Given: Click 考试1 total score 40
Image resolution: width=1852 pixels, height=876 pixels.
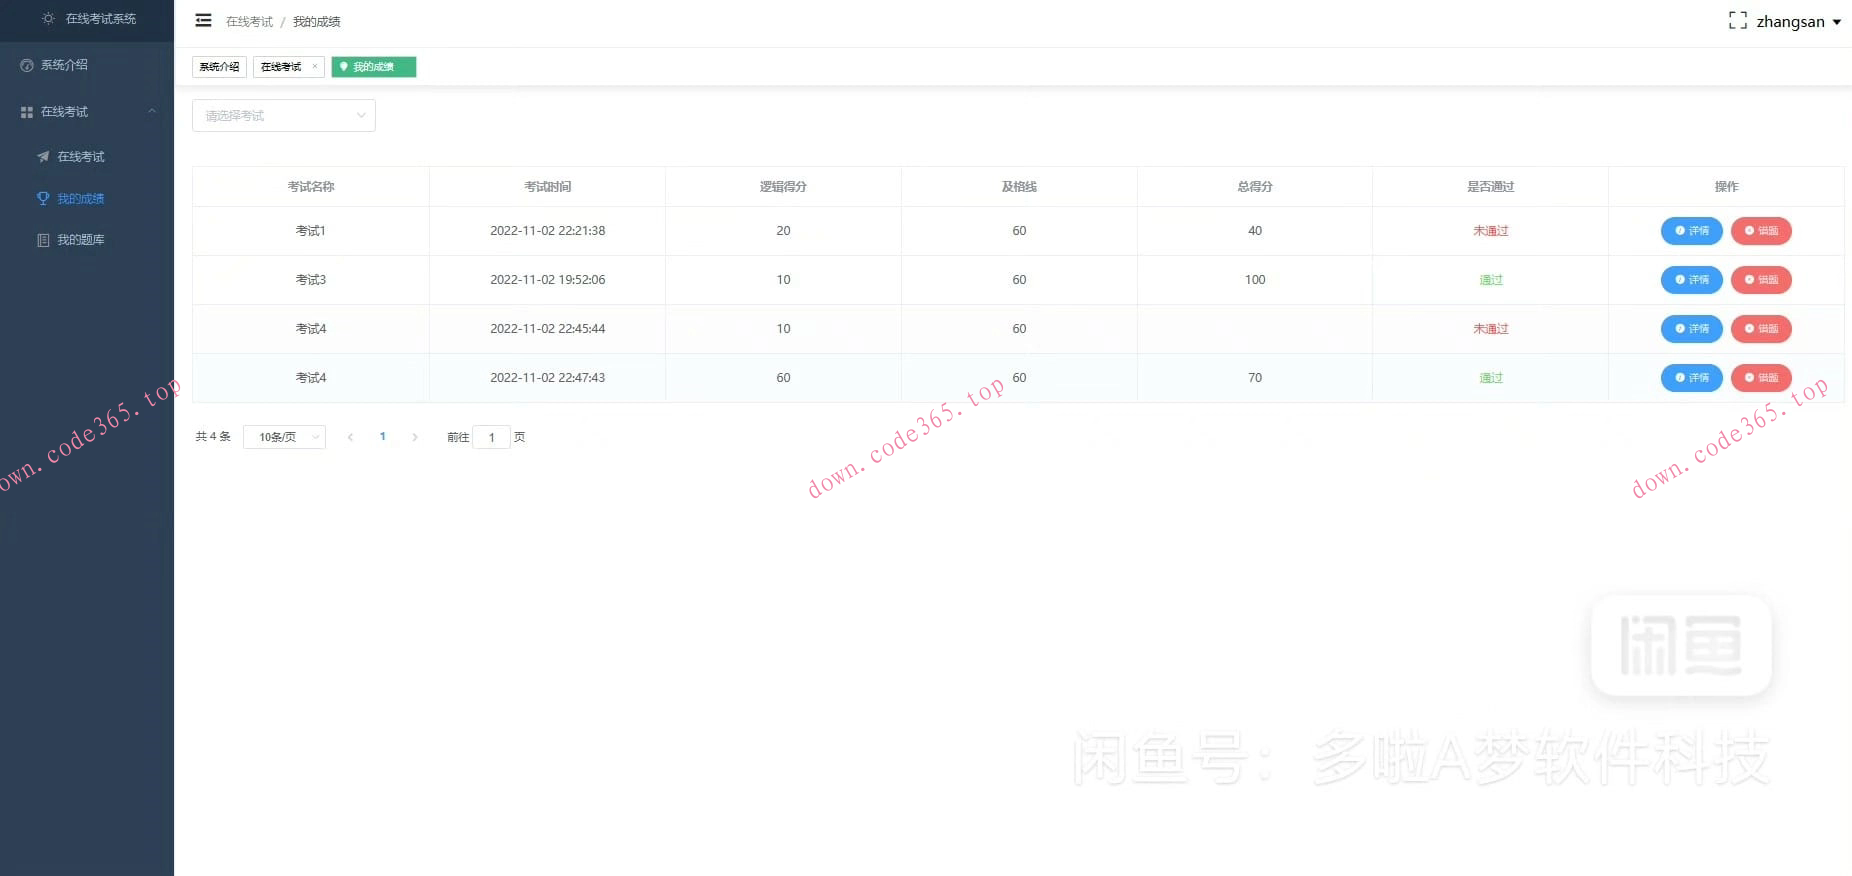Looking at the screenshot, I should click(x=1255, y=231).
